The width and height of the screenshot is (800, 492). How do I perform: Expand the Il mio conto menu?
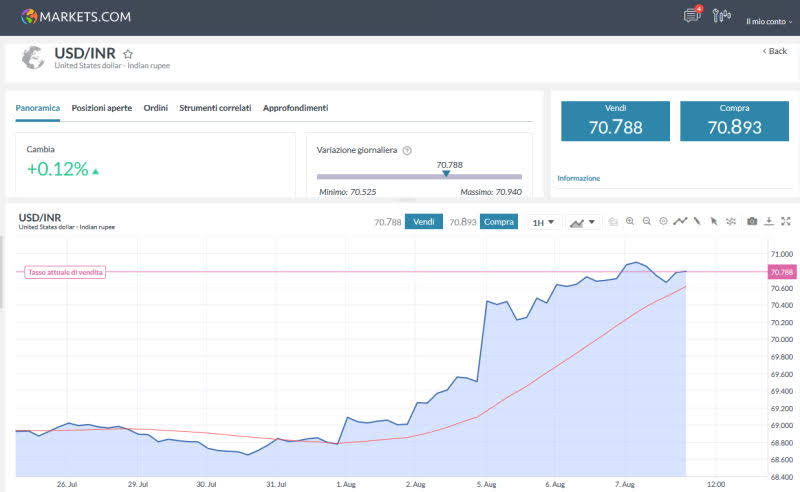[769, 20]
